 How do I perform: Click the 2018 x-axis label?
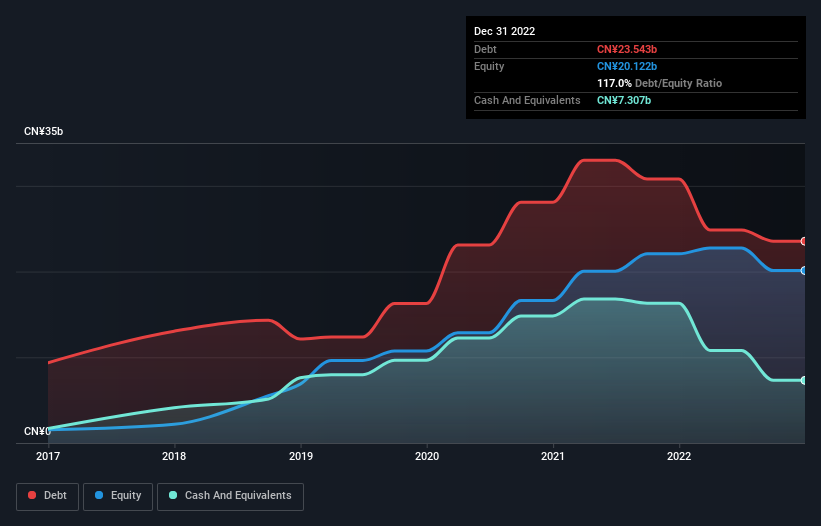174,456
